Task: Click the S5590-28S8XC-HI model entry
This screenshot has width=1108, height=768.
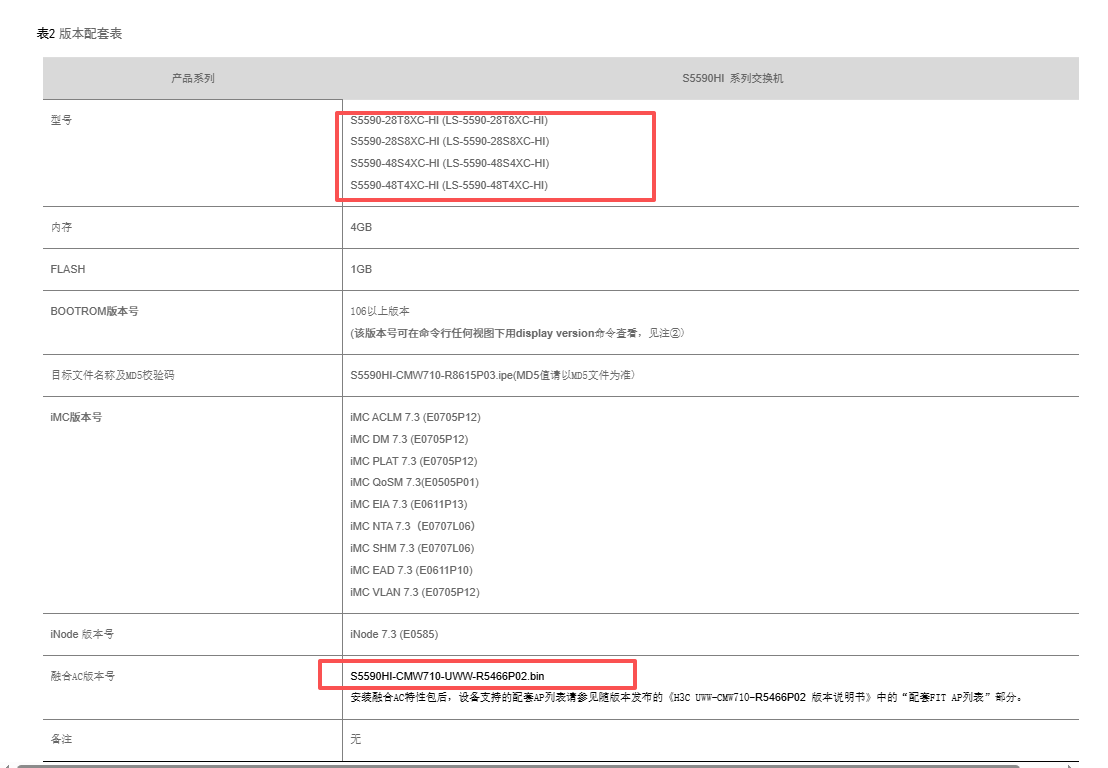Action: (449, 141)
